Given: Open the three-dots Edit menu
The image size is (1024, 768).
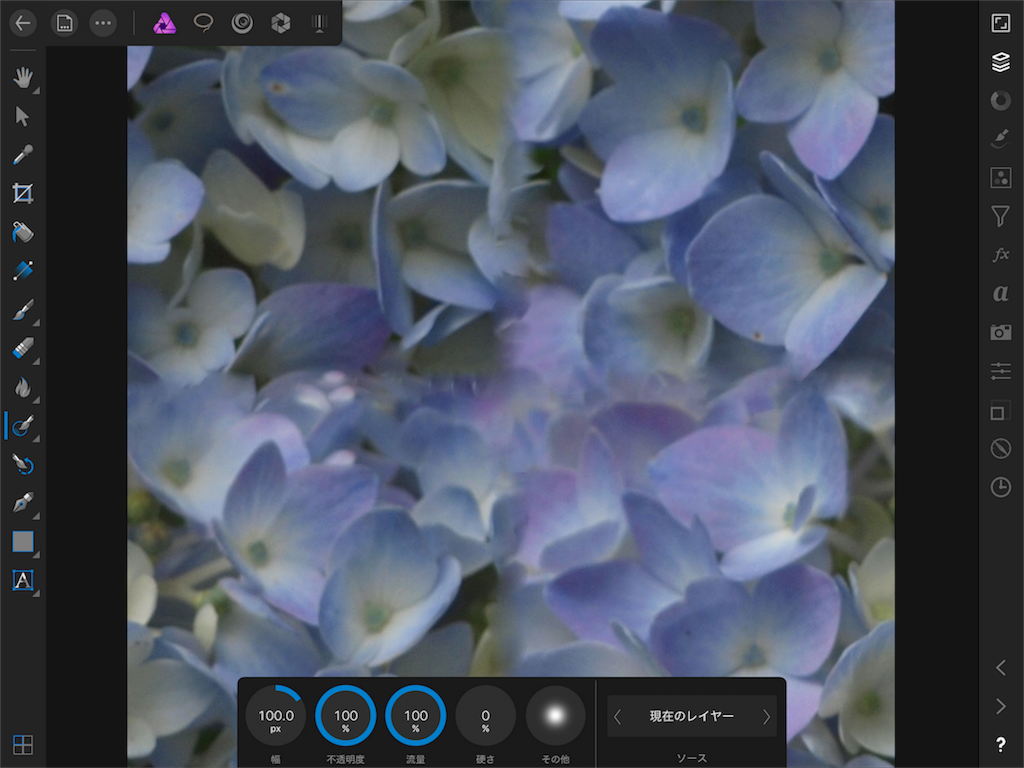Looking at the screenshot, I should [x=103, y=24].
